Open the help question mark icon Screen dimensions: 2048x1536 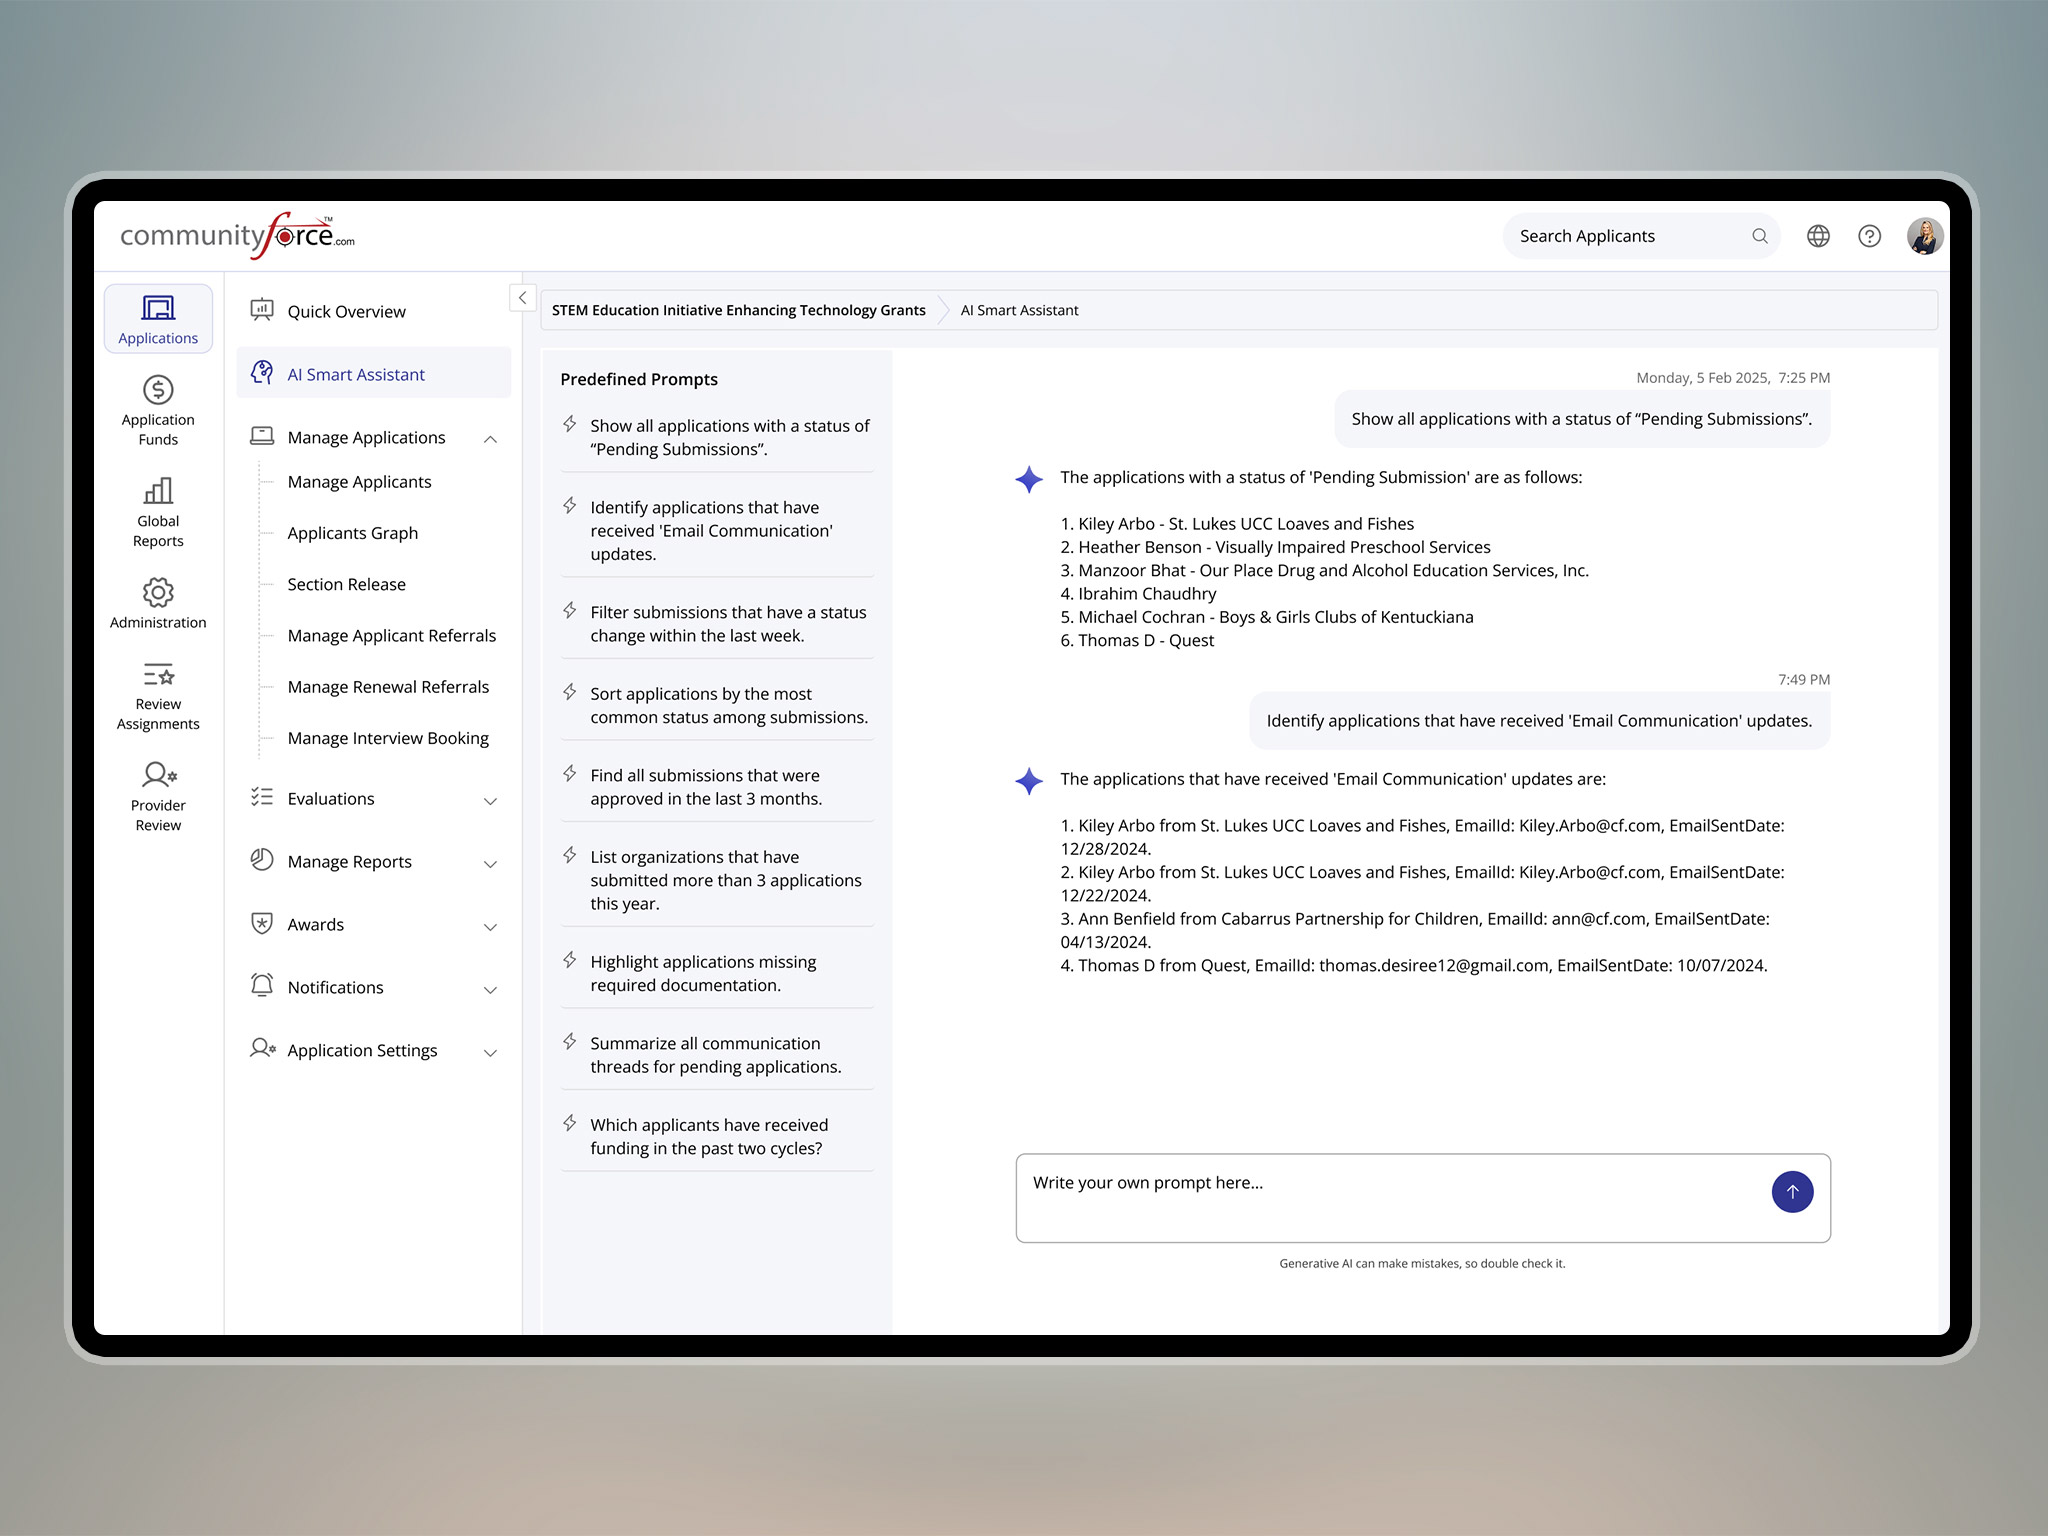pyautogui.click(x=1869, y=236)
